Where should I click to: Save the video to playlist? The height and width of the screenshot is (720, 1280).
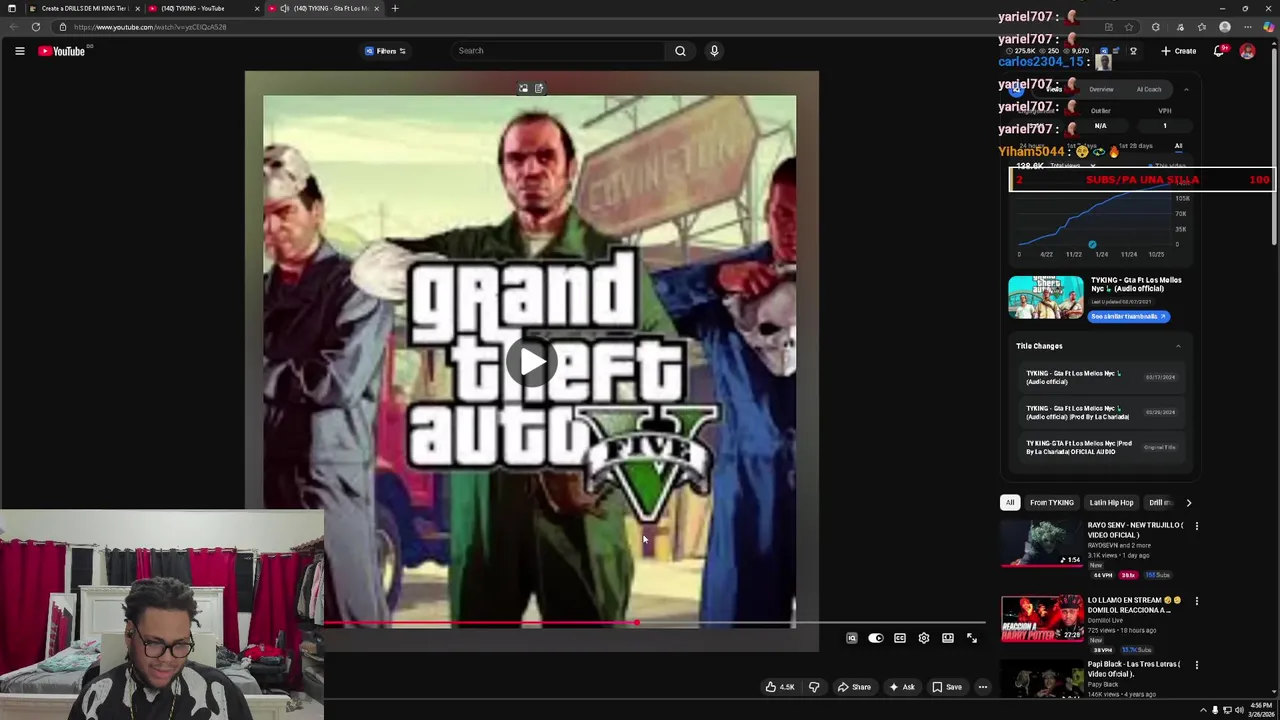click(x=947, y=687)
